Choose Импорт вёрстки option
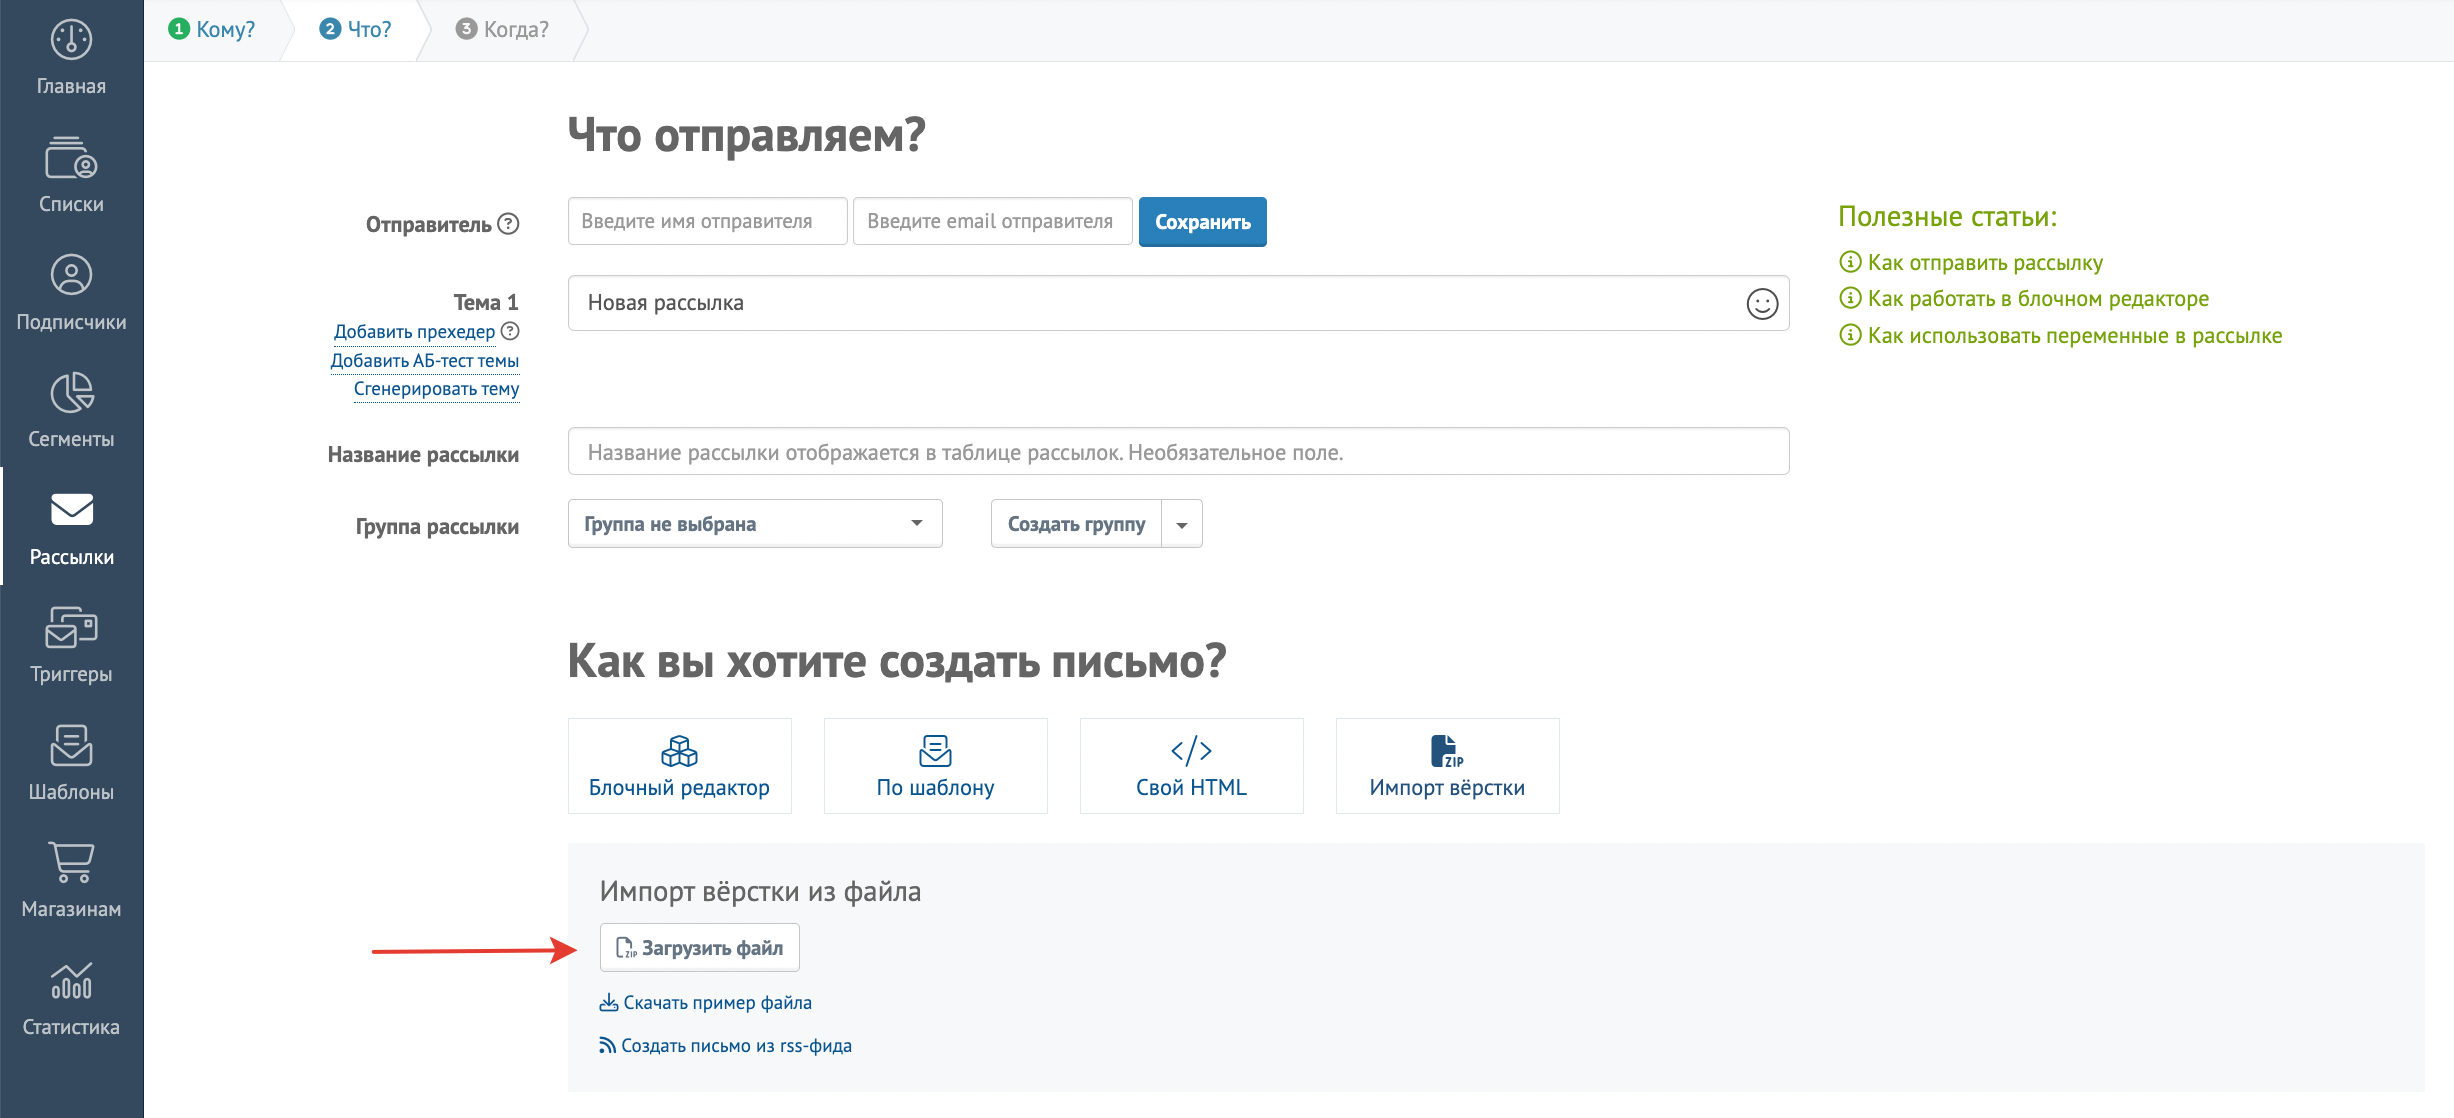 coord(1448,766)
